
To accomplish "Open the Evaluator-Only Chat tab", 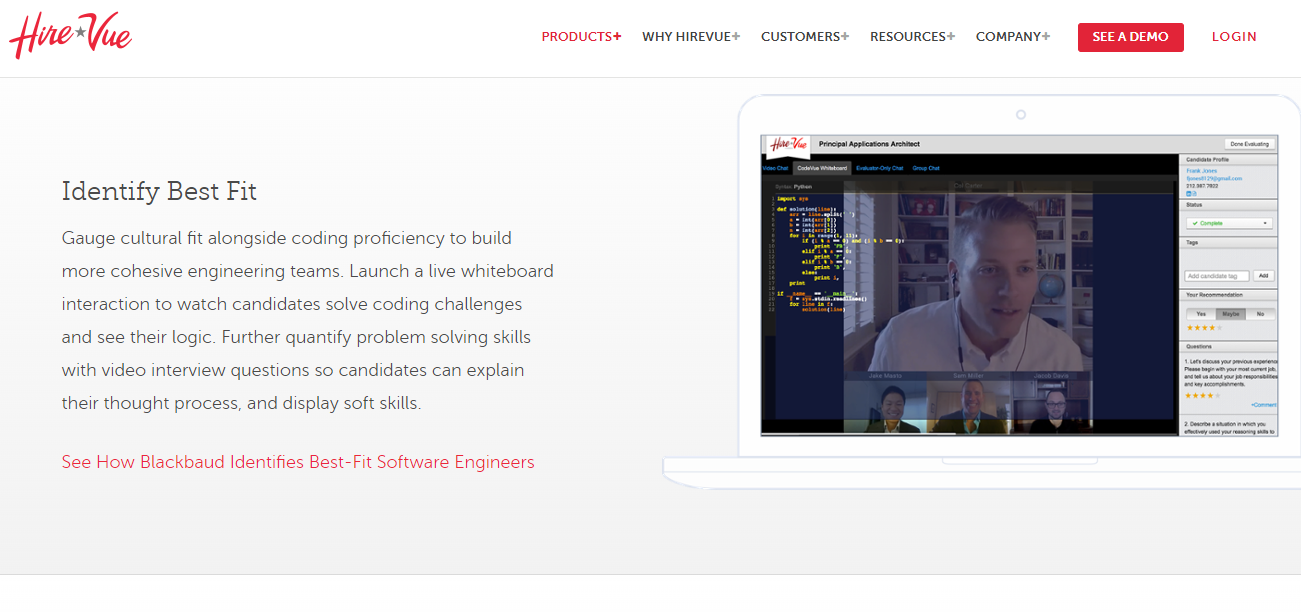I will coord(879,168).
